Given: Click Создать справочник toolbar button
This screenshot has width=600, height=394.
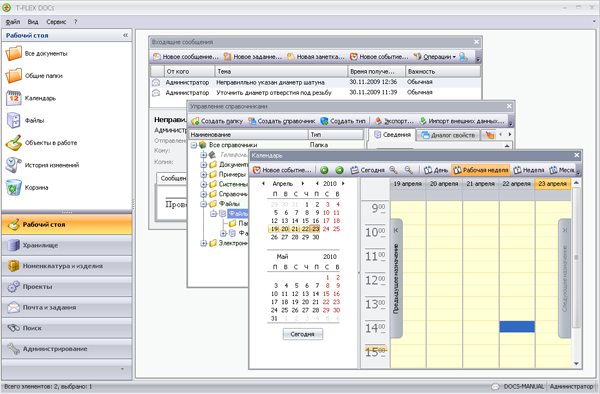Looking at the screenshot, I should [x=281, y=121].
